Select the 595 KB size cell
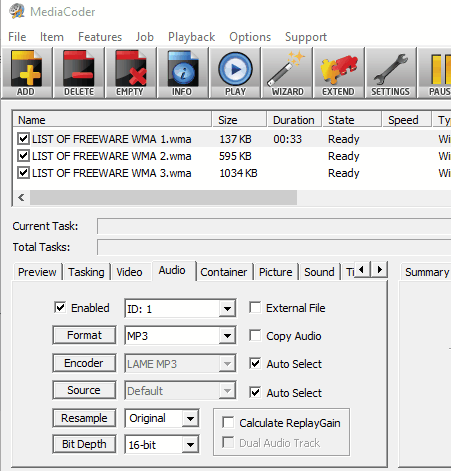 point(235,156)
